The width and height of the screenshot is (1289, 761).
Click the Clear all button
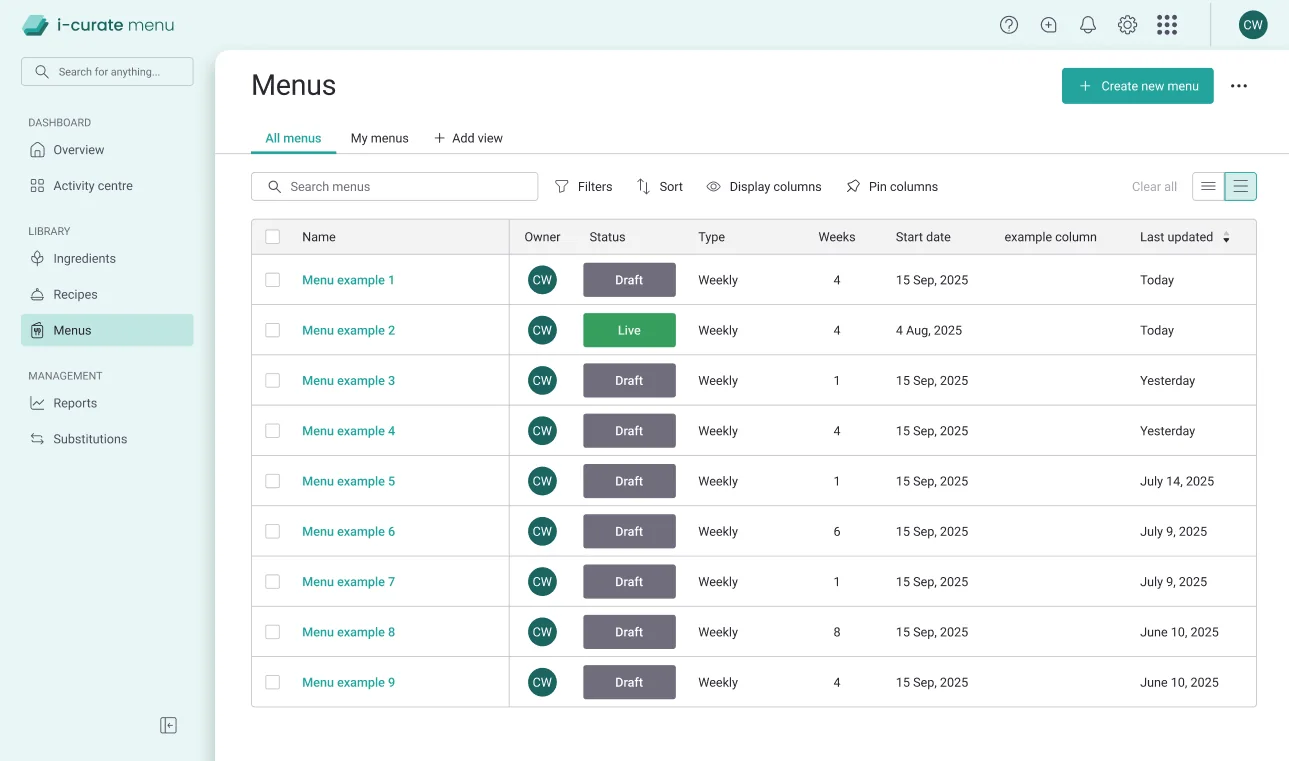coord(1154,186)
